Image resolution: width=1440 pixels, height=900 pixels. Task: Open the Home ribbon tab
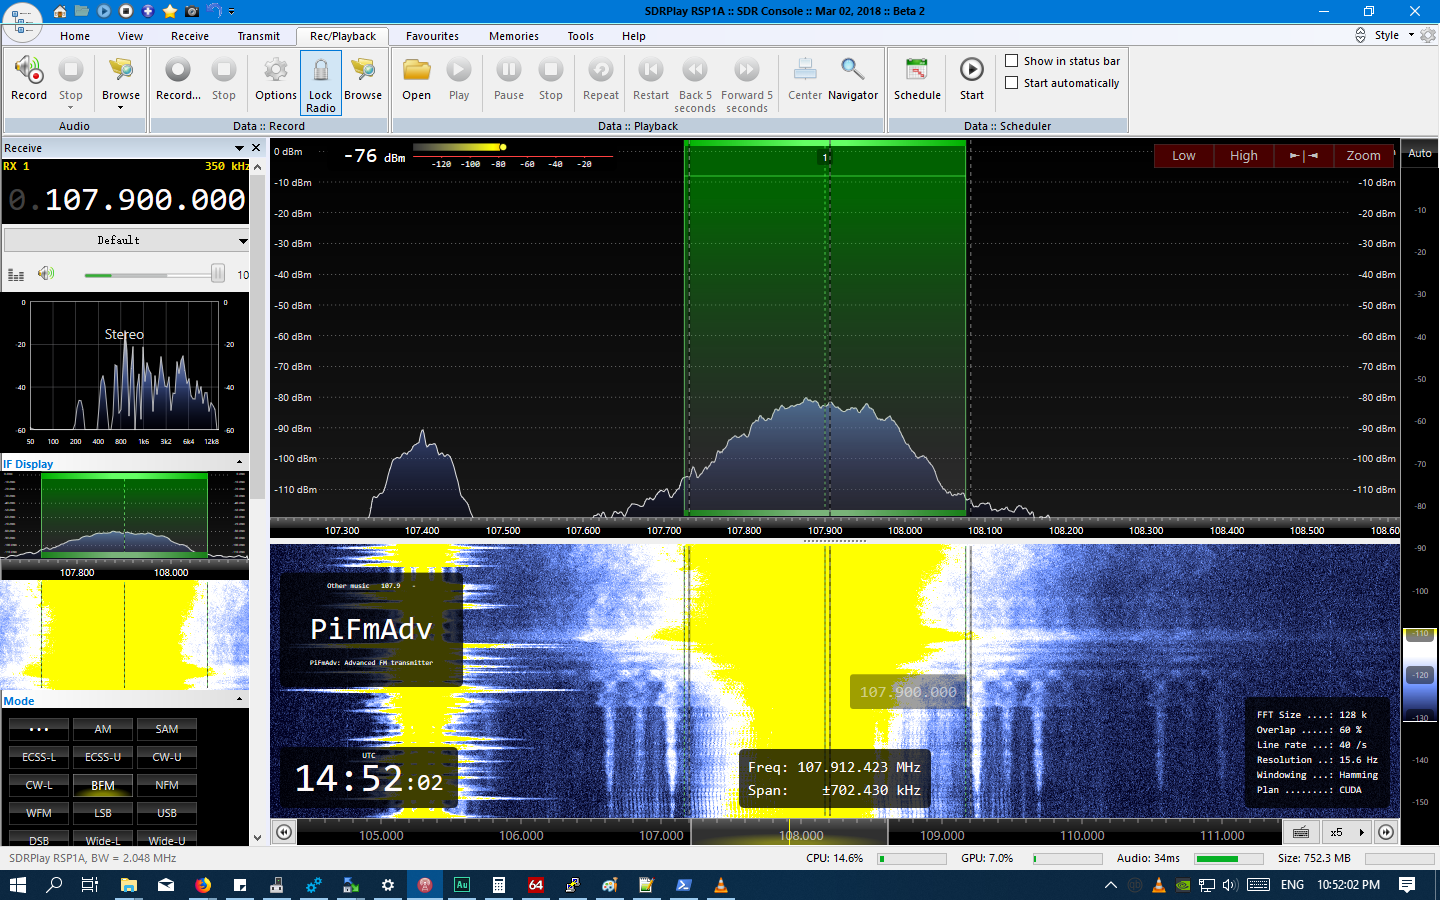(x=75, y=36)
